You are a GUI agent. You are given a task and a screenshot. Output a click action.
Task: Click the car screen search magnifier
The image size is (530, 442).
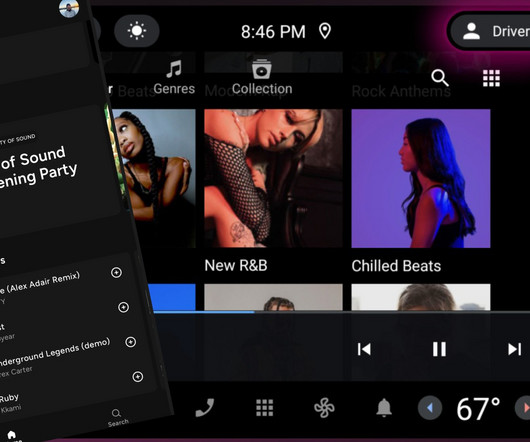pyautogui.click(x=440, y=78)
